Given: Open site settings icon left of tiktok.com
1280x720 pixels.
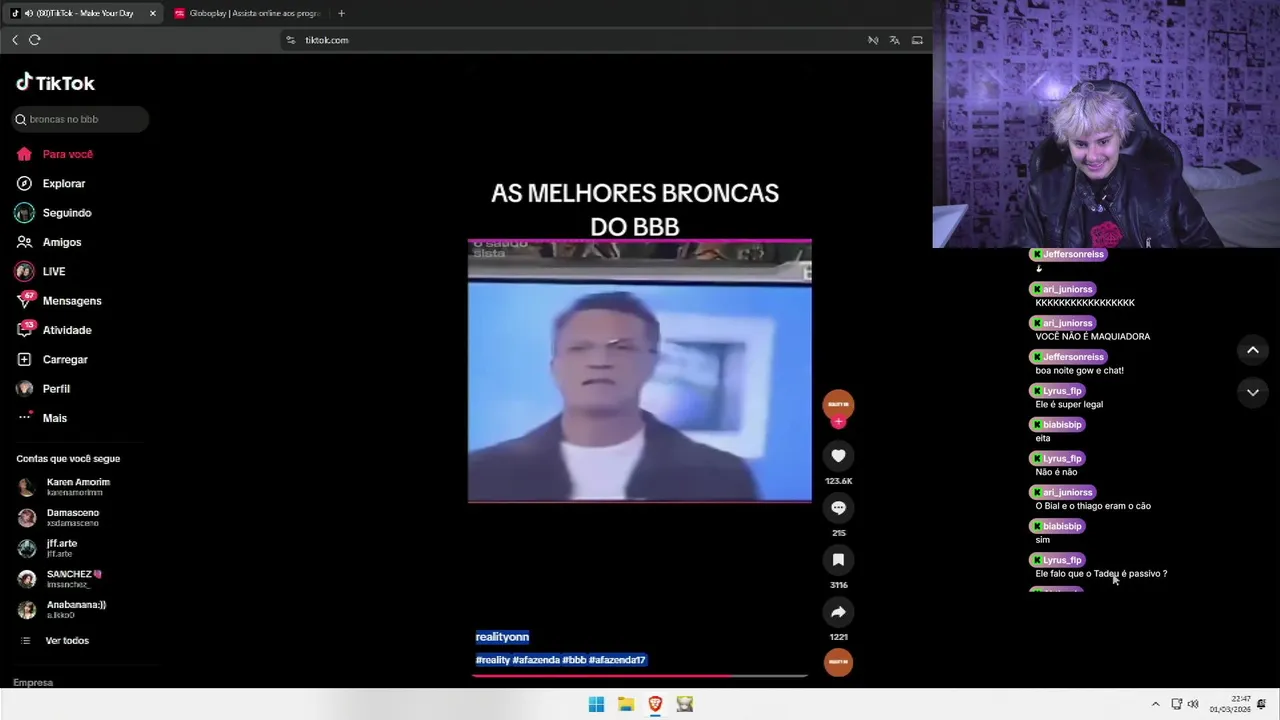Looking at the screenshot, I should tap(291, 40).
